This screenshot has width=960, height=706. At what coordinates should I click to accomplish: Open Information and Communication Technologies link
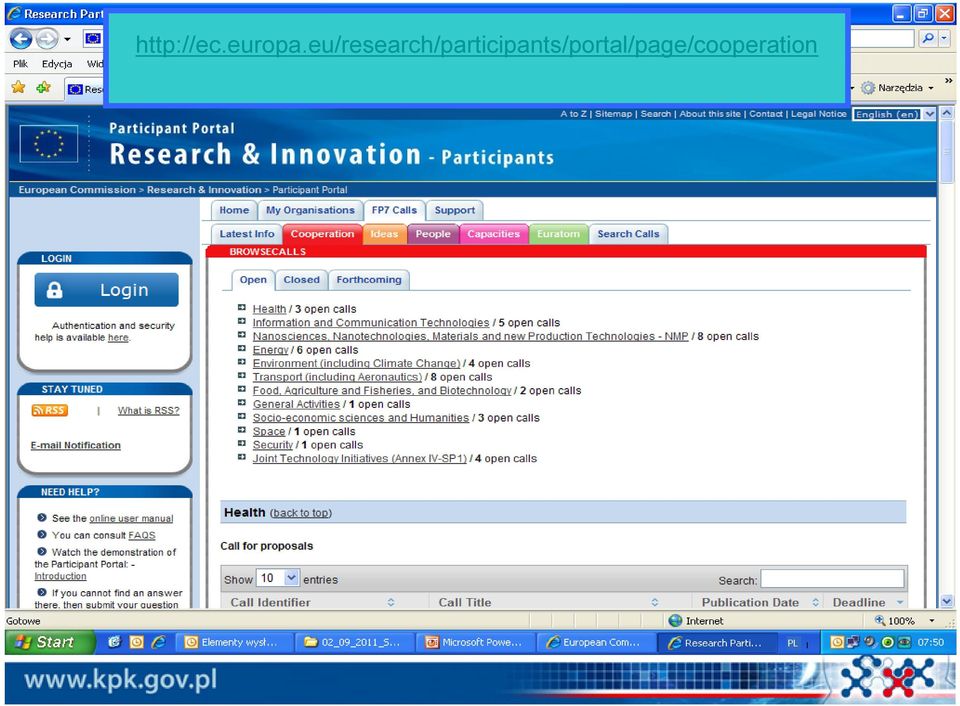pos(371,323)
